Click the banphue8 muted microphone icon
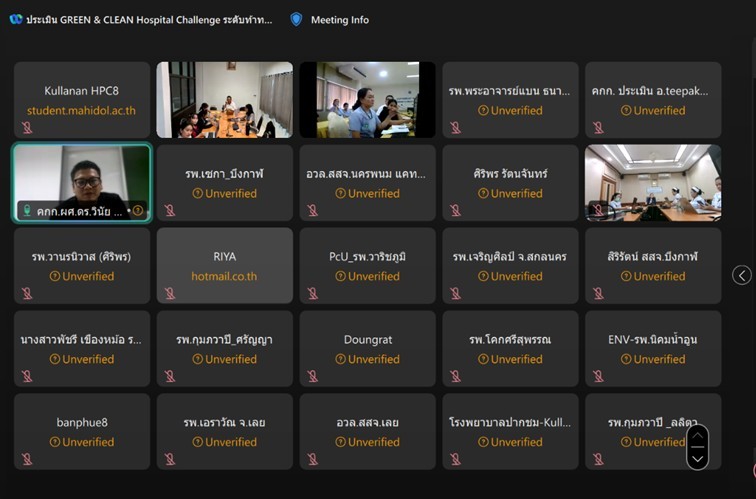This screenshot has width=756, height=499. coord(27,459)
